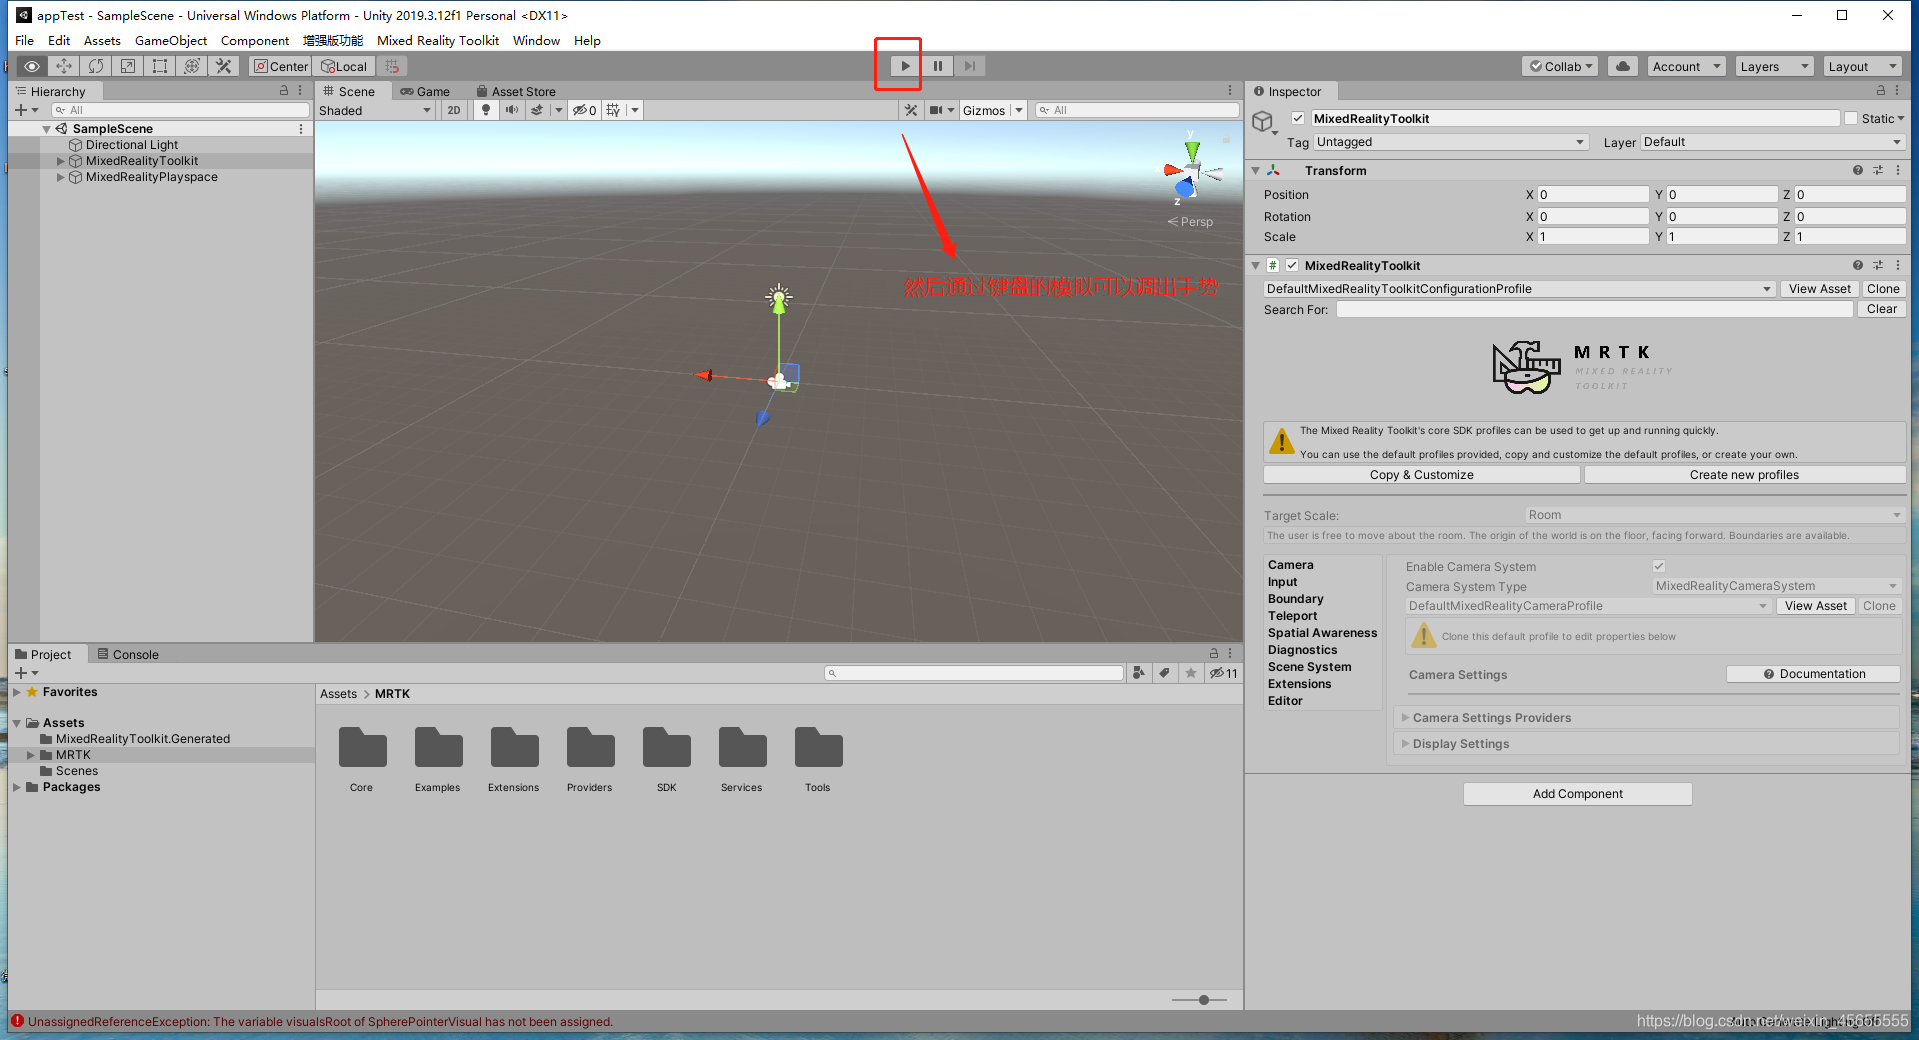Lock the Hierarchy panel

pyautogui.click(x=283, y=90)
